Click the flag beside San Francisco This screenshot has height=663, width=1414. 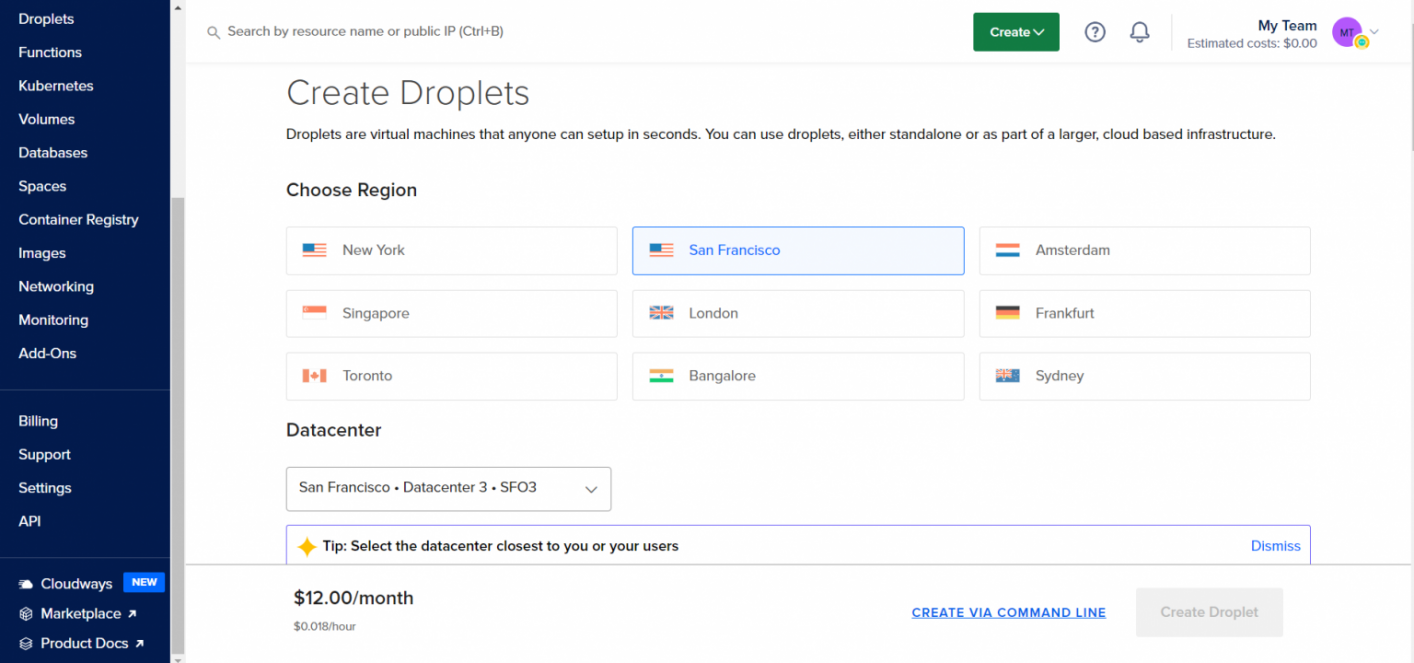[x=661, y=250]
